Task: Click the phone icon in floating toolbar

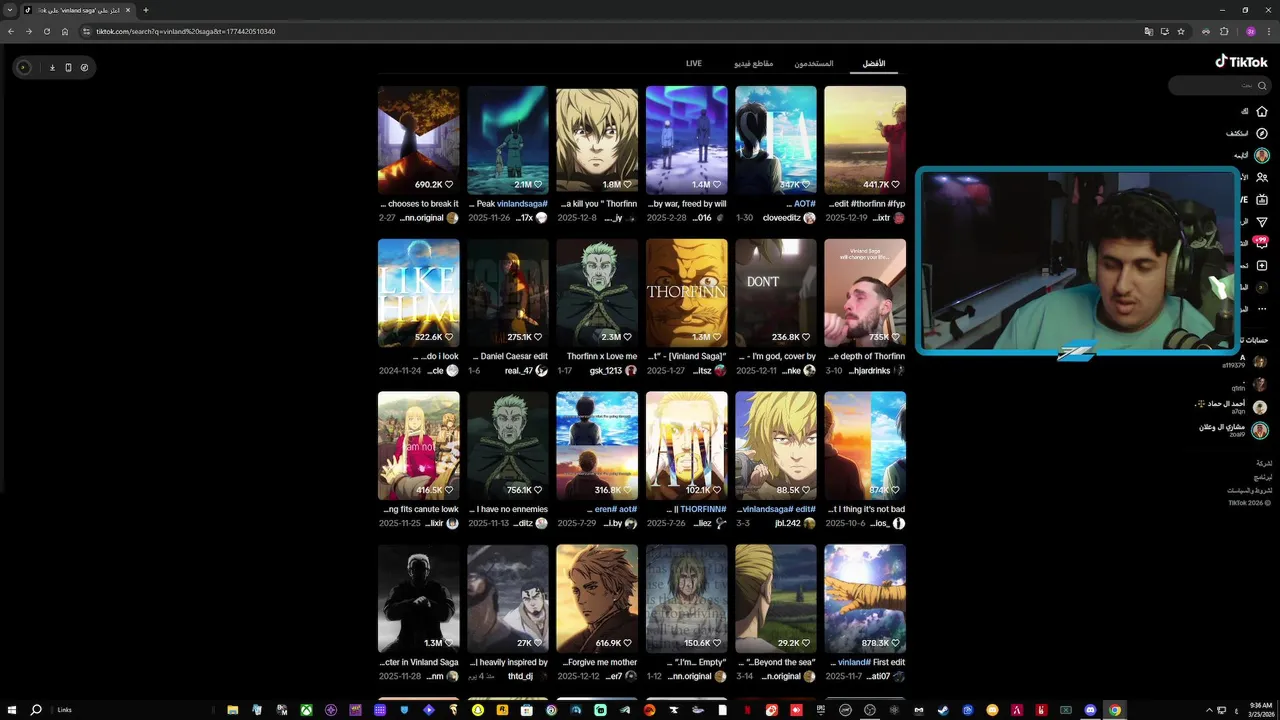Action: click(x=68, y=67)
